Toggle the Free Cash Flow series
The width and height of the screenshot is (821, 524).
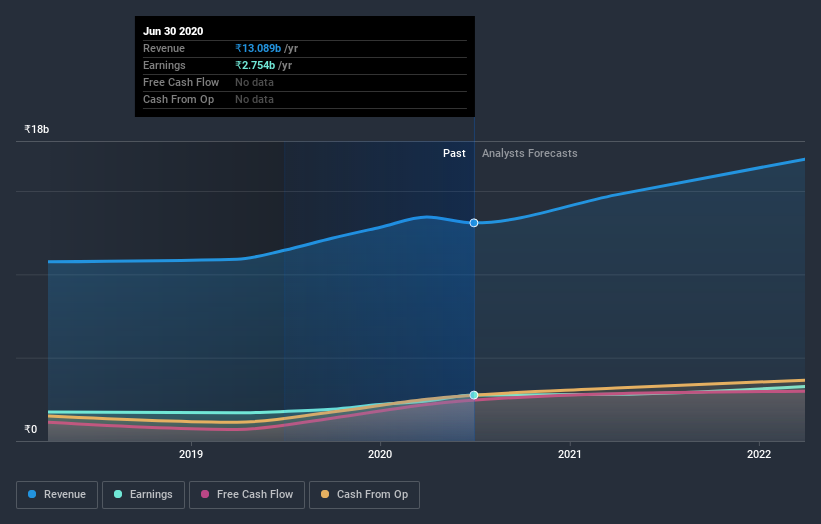(247, 495)
